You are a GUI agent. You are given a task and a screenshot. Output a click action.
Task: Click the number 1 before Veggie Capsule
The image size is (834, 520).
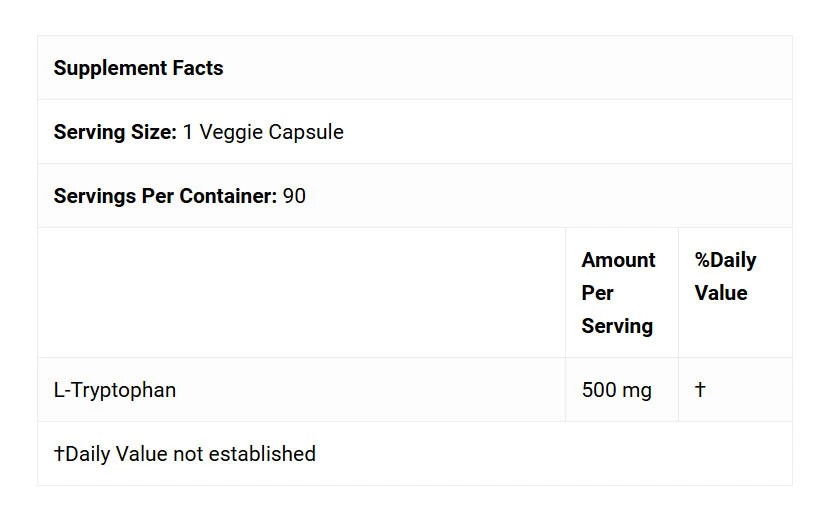tap(188, 132)
